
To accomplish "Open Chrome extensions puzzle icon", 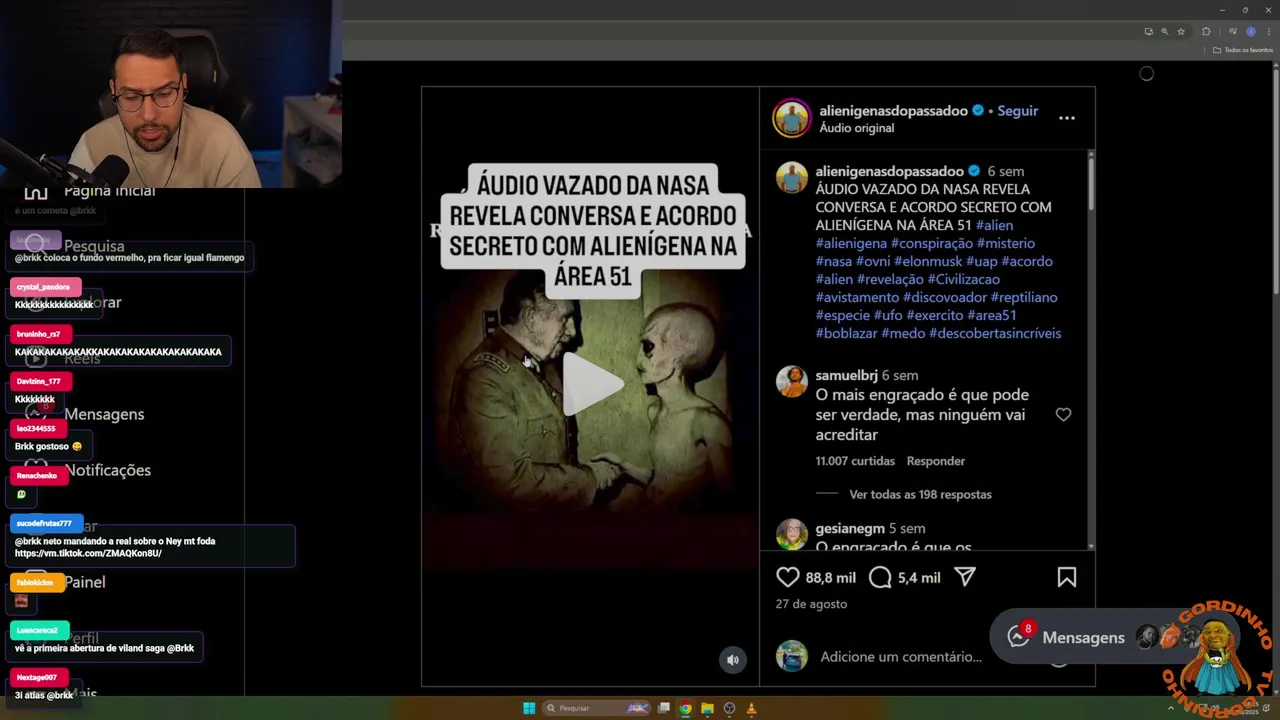I will tap(1206, 31).
